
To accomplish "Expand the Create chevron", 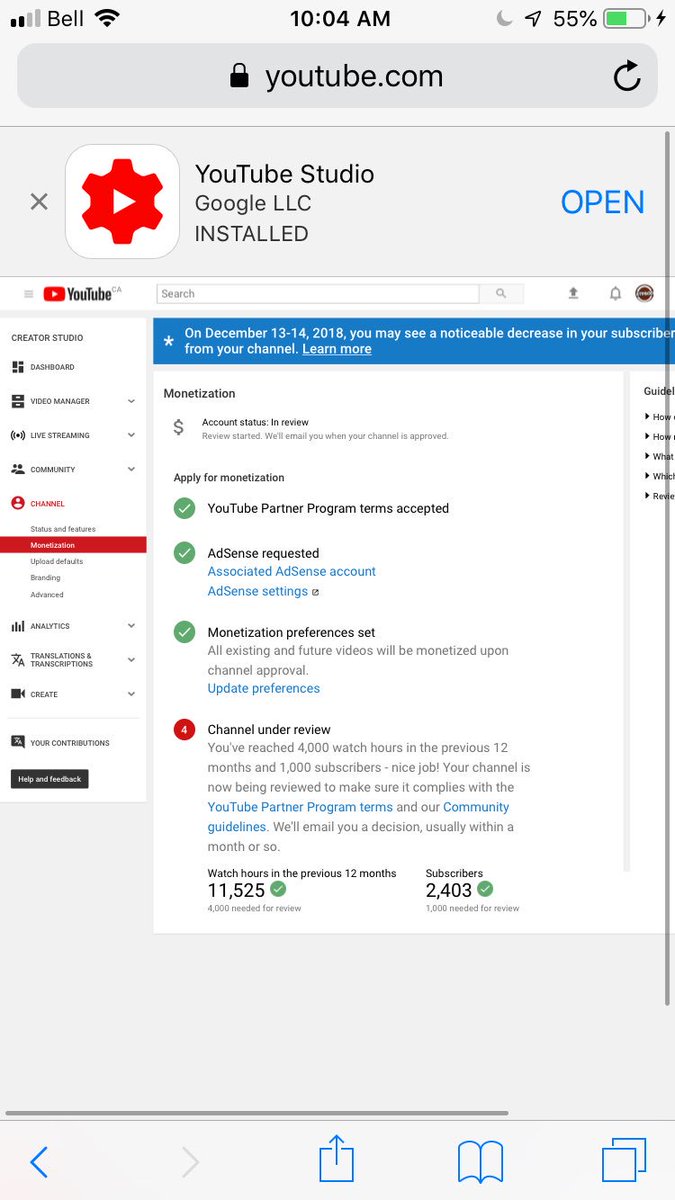I will point(131,694).
